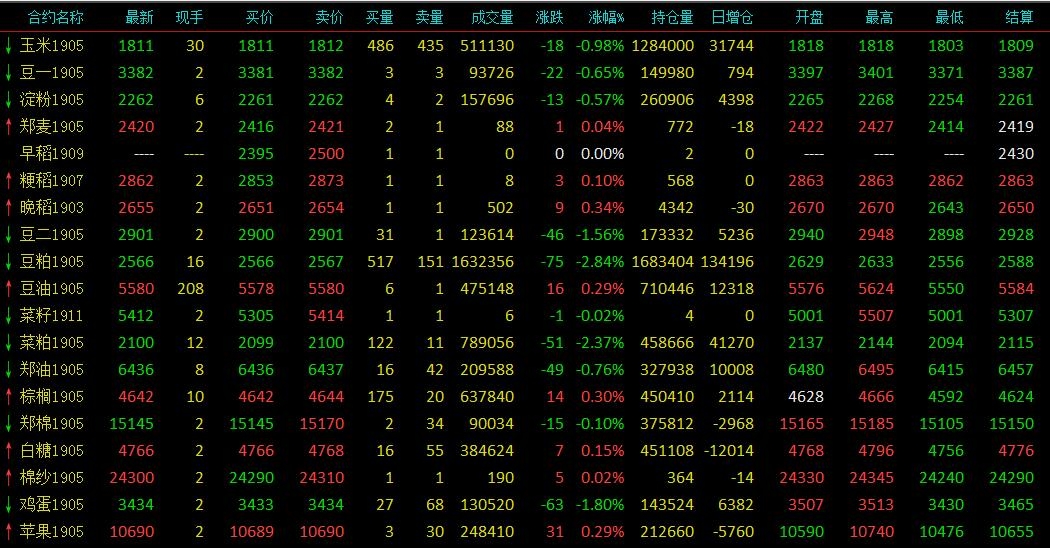Select the 早稻1909 contract

coord(52,153)
